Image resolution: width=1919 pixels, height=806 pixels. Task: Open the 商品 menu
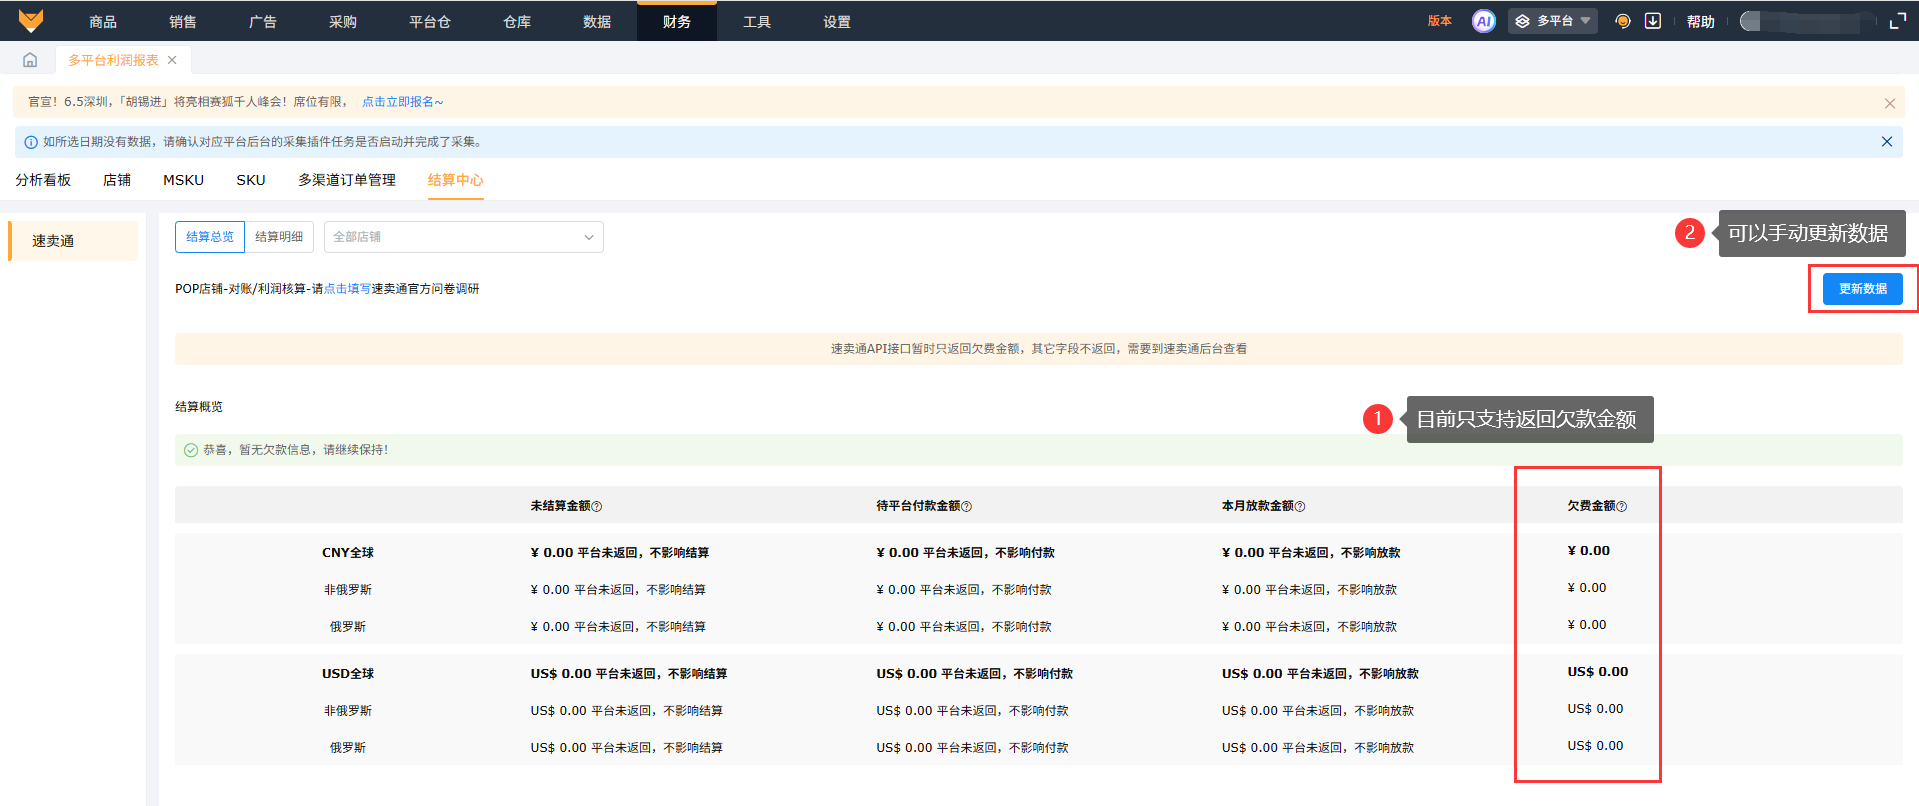pos(103,22)
